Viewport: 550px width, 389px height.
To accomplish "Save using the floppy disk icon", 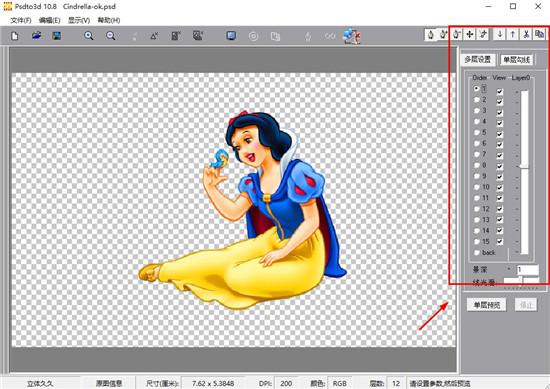I will tap(56, 35).
